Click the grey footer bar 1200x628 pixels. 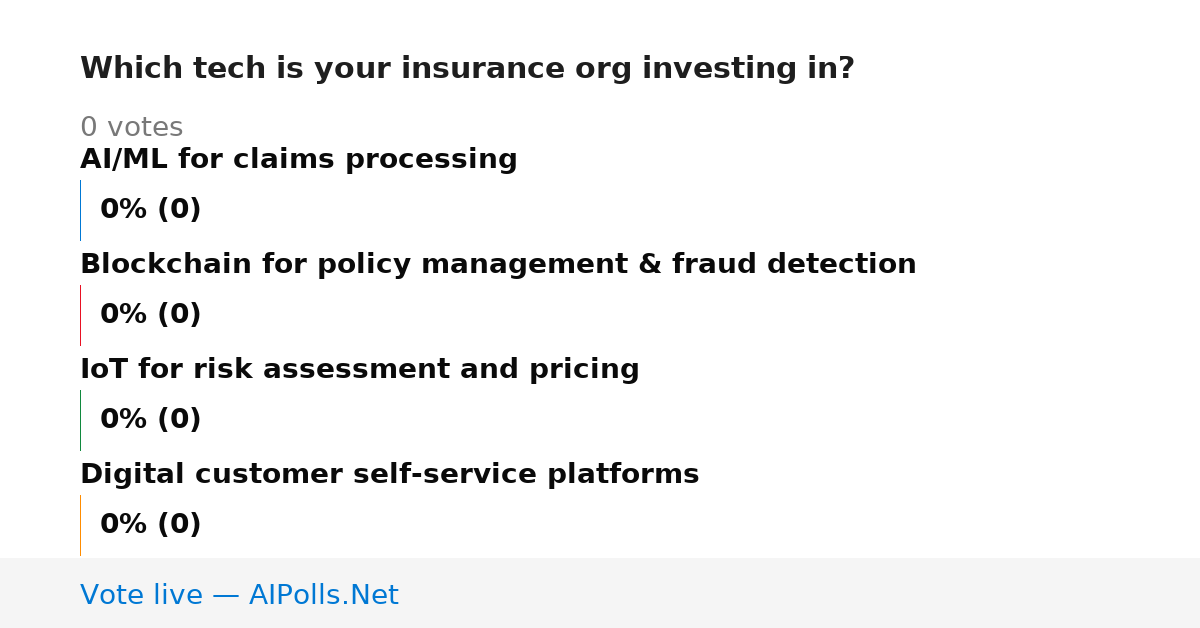click(600, 593)
